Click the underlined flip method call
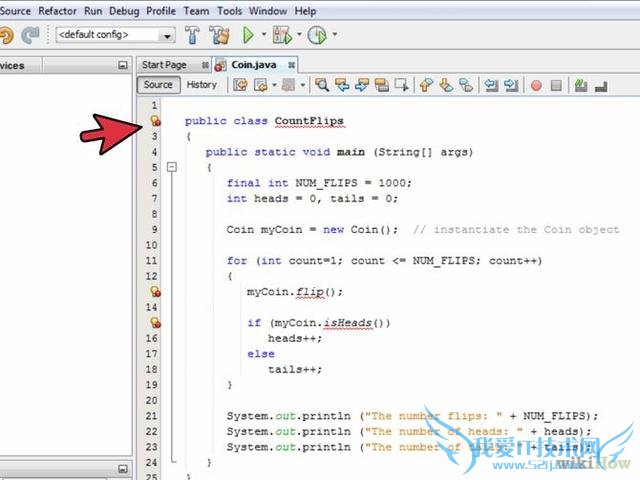The width and height of the screenshot is (640, 480). tap(310, 292)
